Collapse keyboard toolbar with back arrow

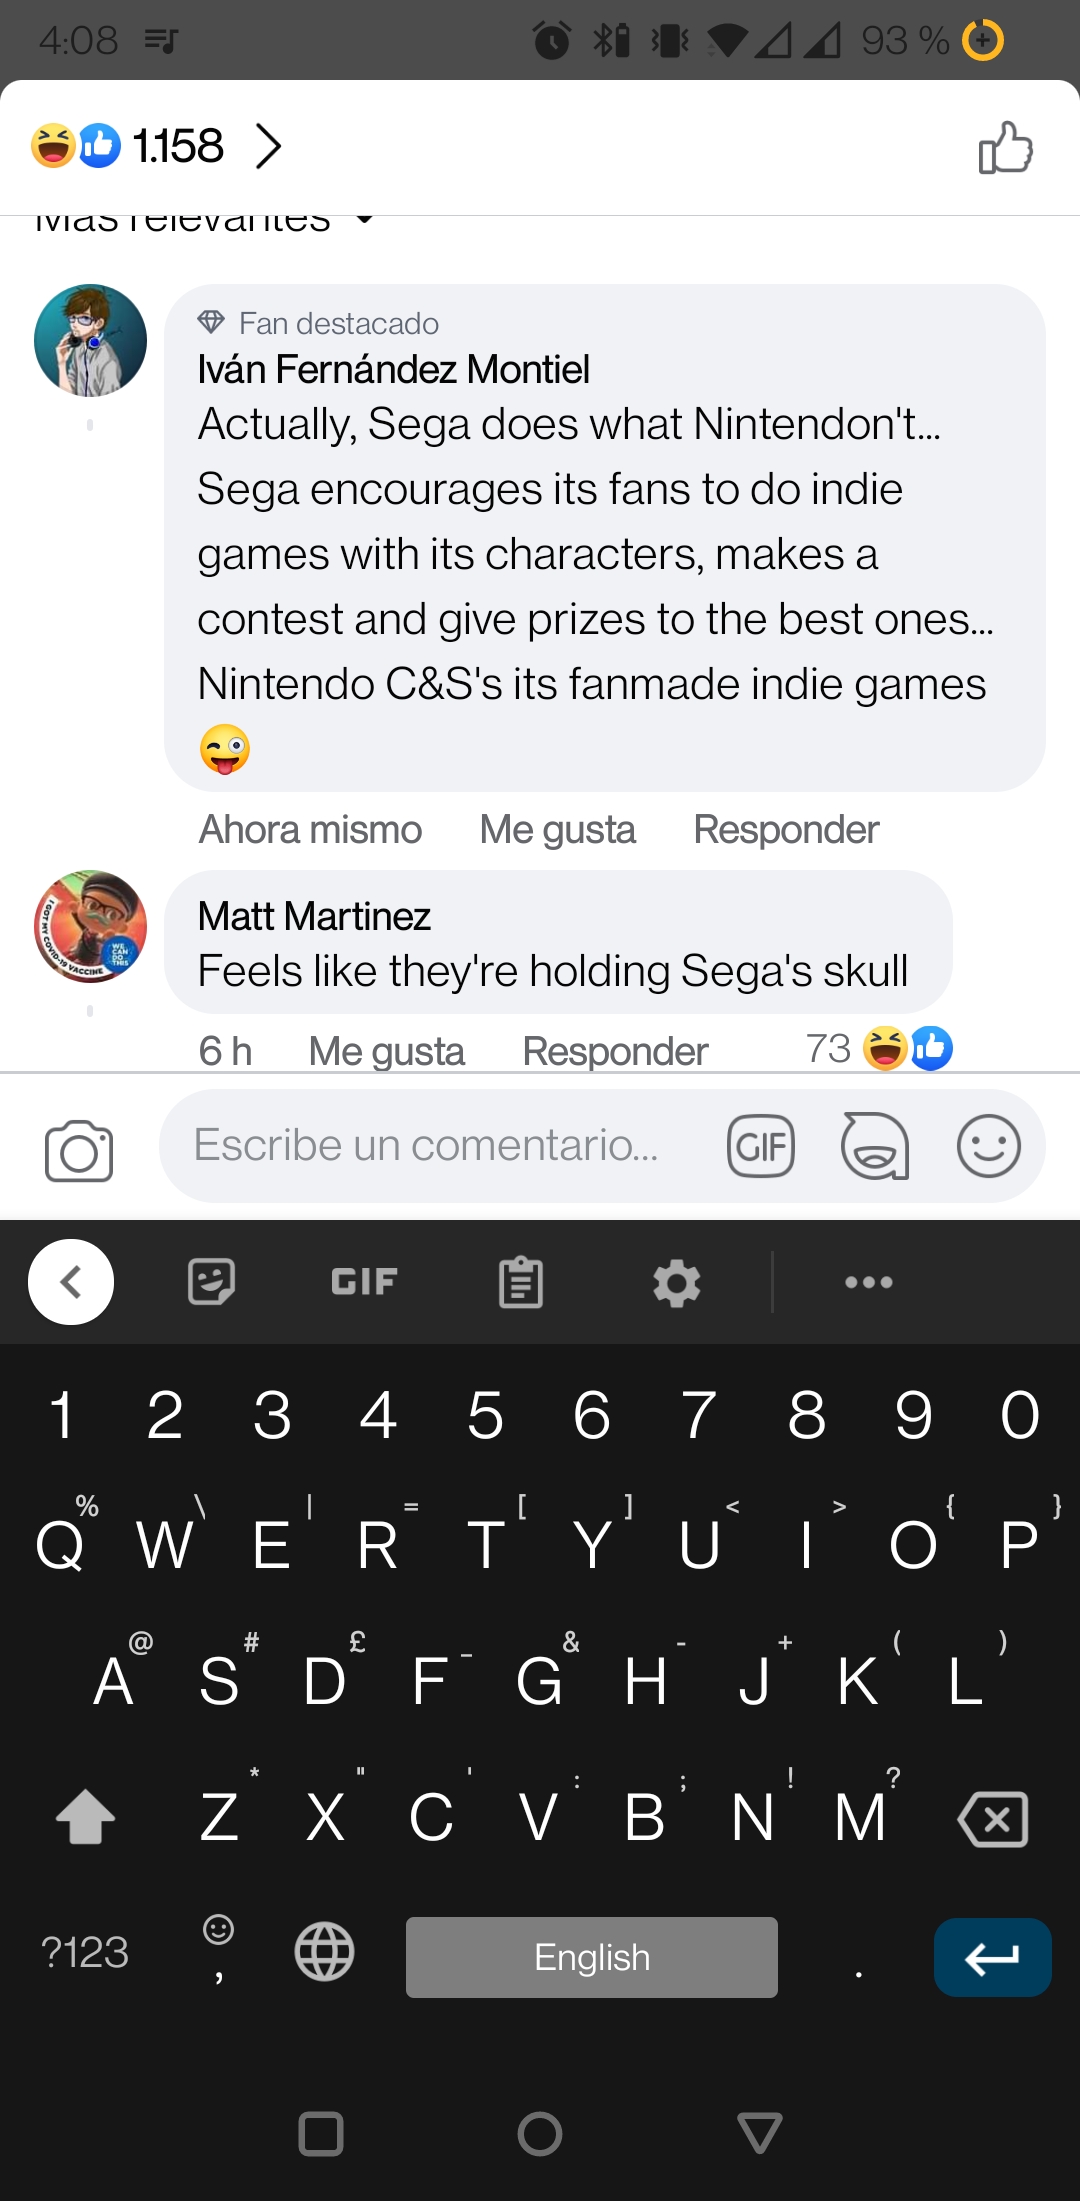71,1282
